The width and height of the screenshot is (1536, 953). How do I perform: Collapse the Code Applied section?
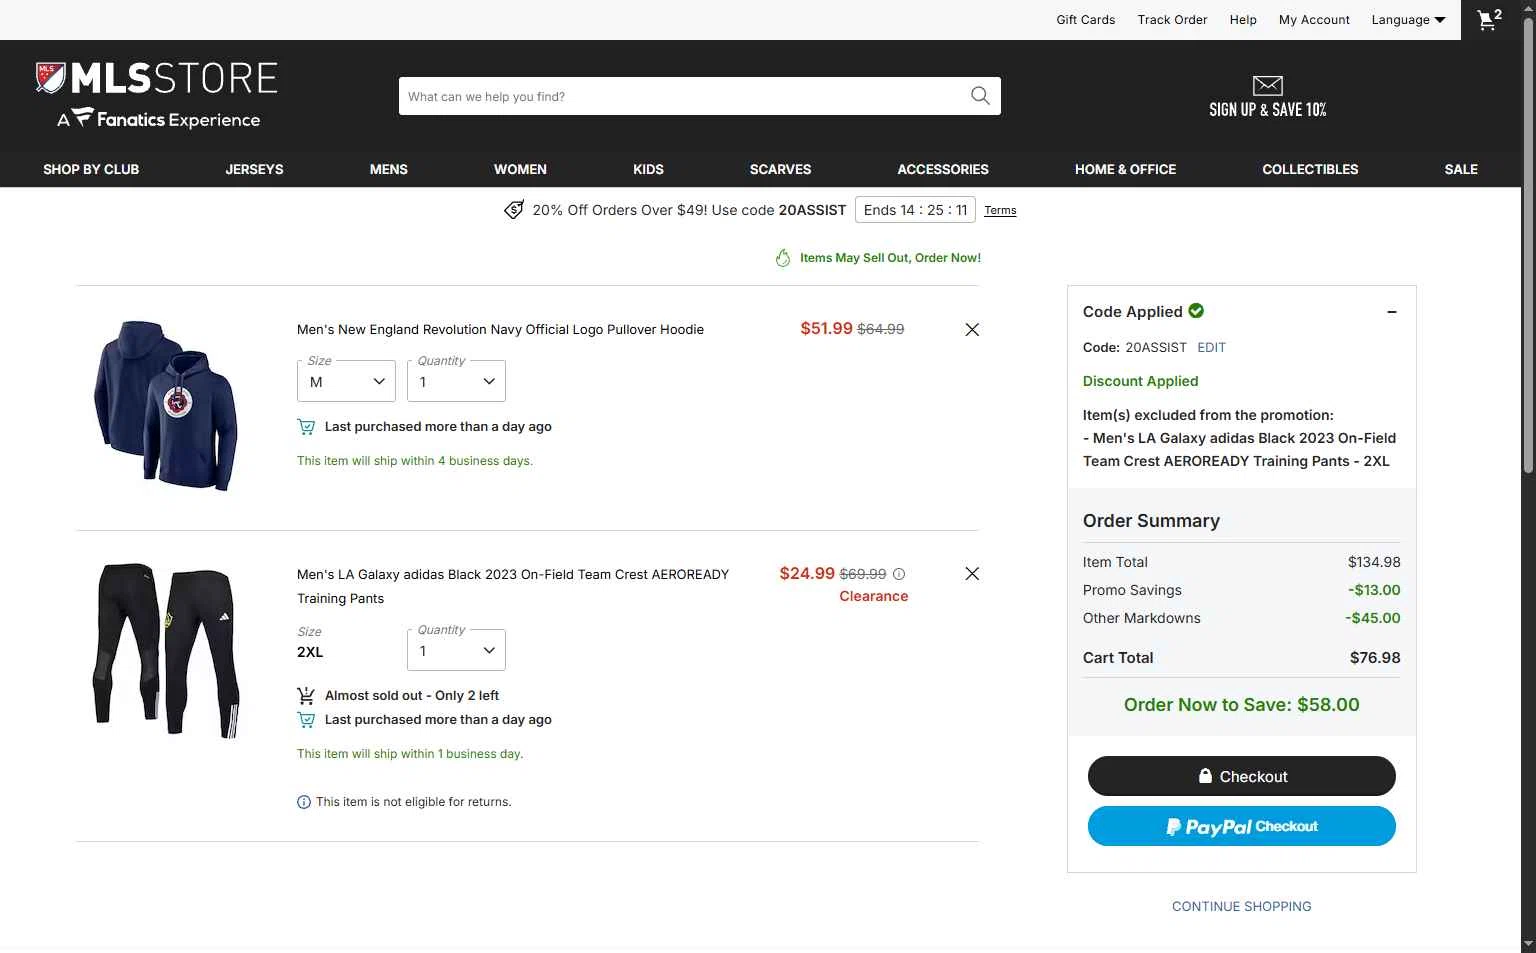coord(1391,312)
